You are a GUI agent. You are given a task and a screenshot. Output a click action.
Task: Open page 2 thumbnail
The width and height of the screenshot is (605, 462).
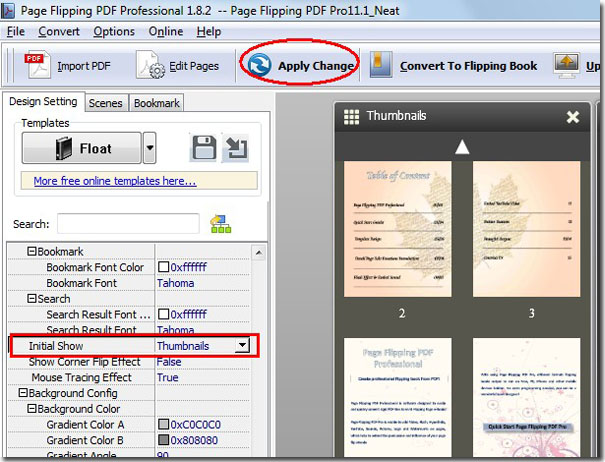(397, 229)
